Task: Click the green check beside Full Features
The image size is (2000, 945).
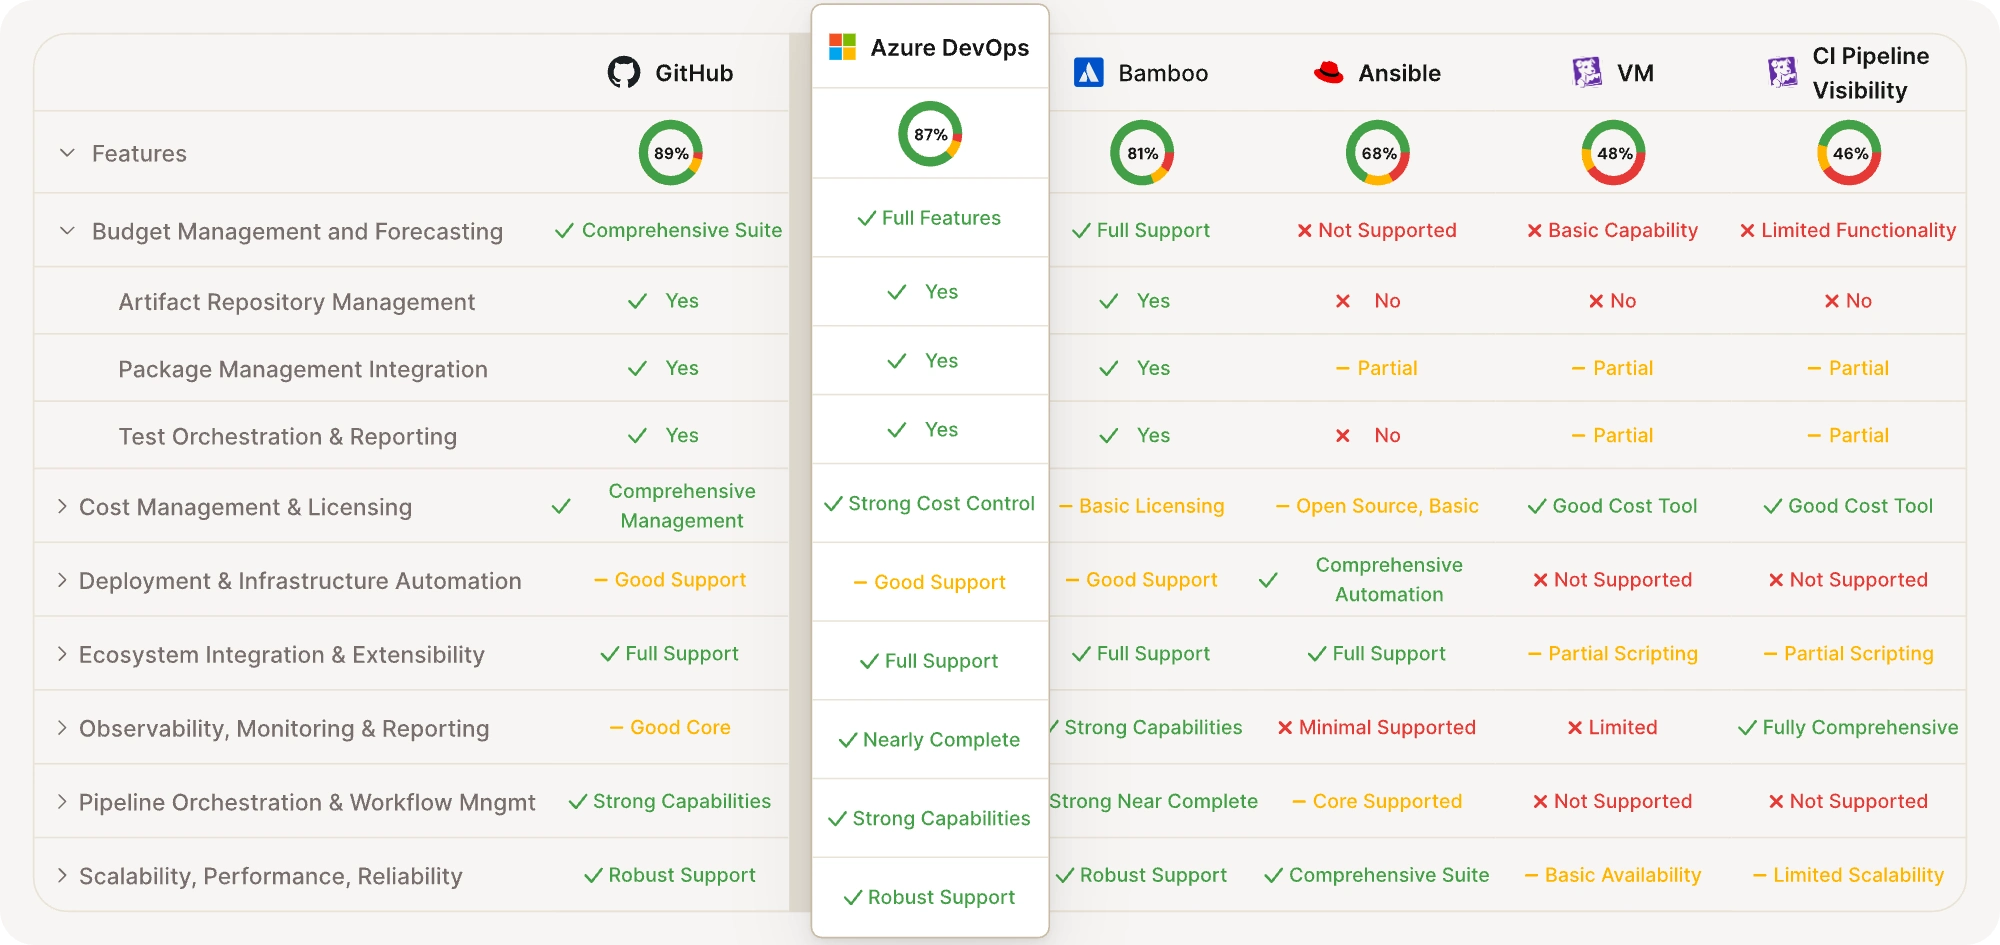Action: tap(864, 217)
